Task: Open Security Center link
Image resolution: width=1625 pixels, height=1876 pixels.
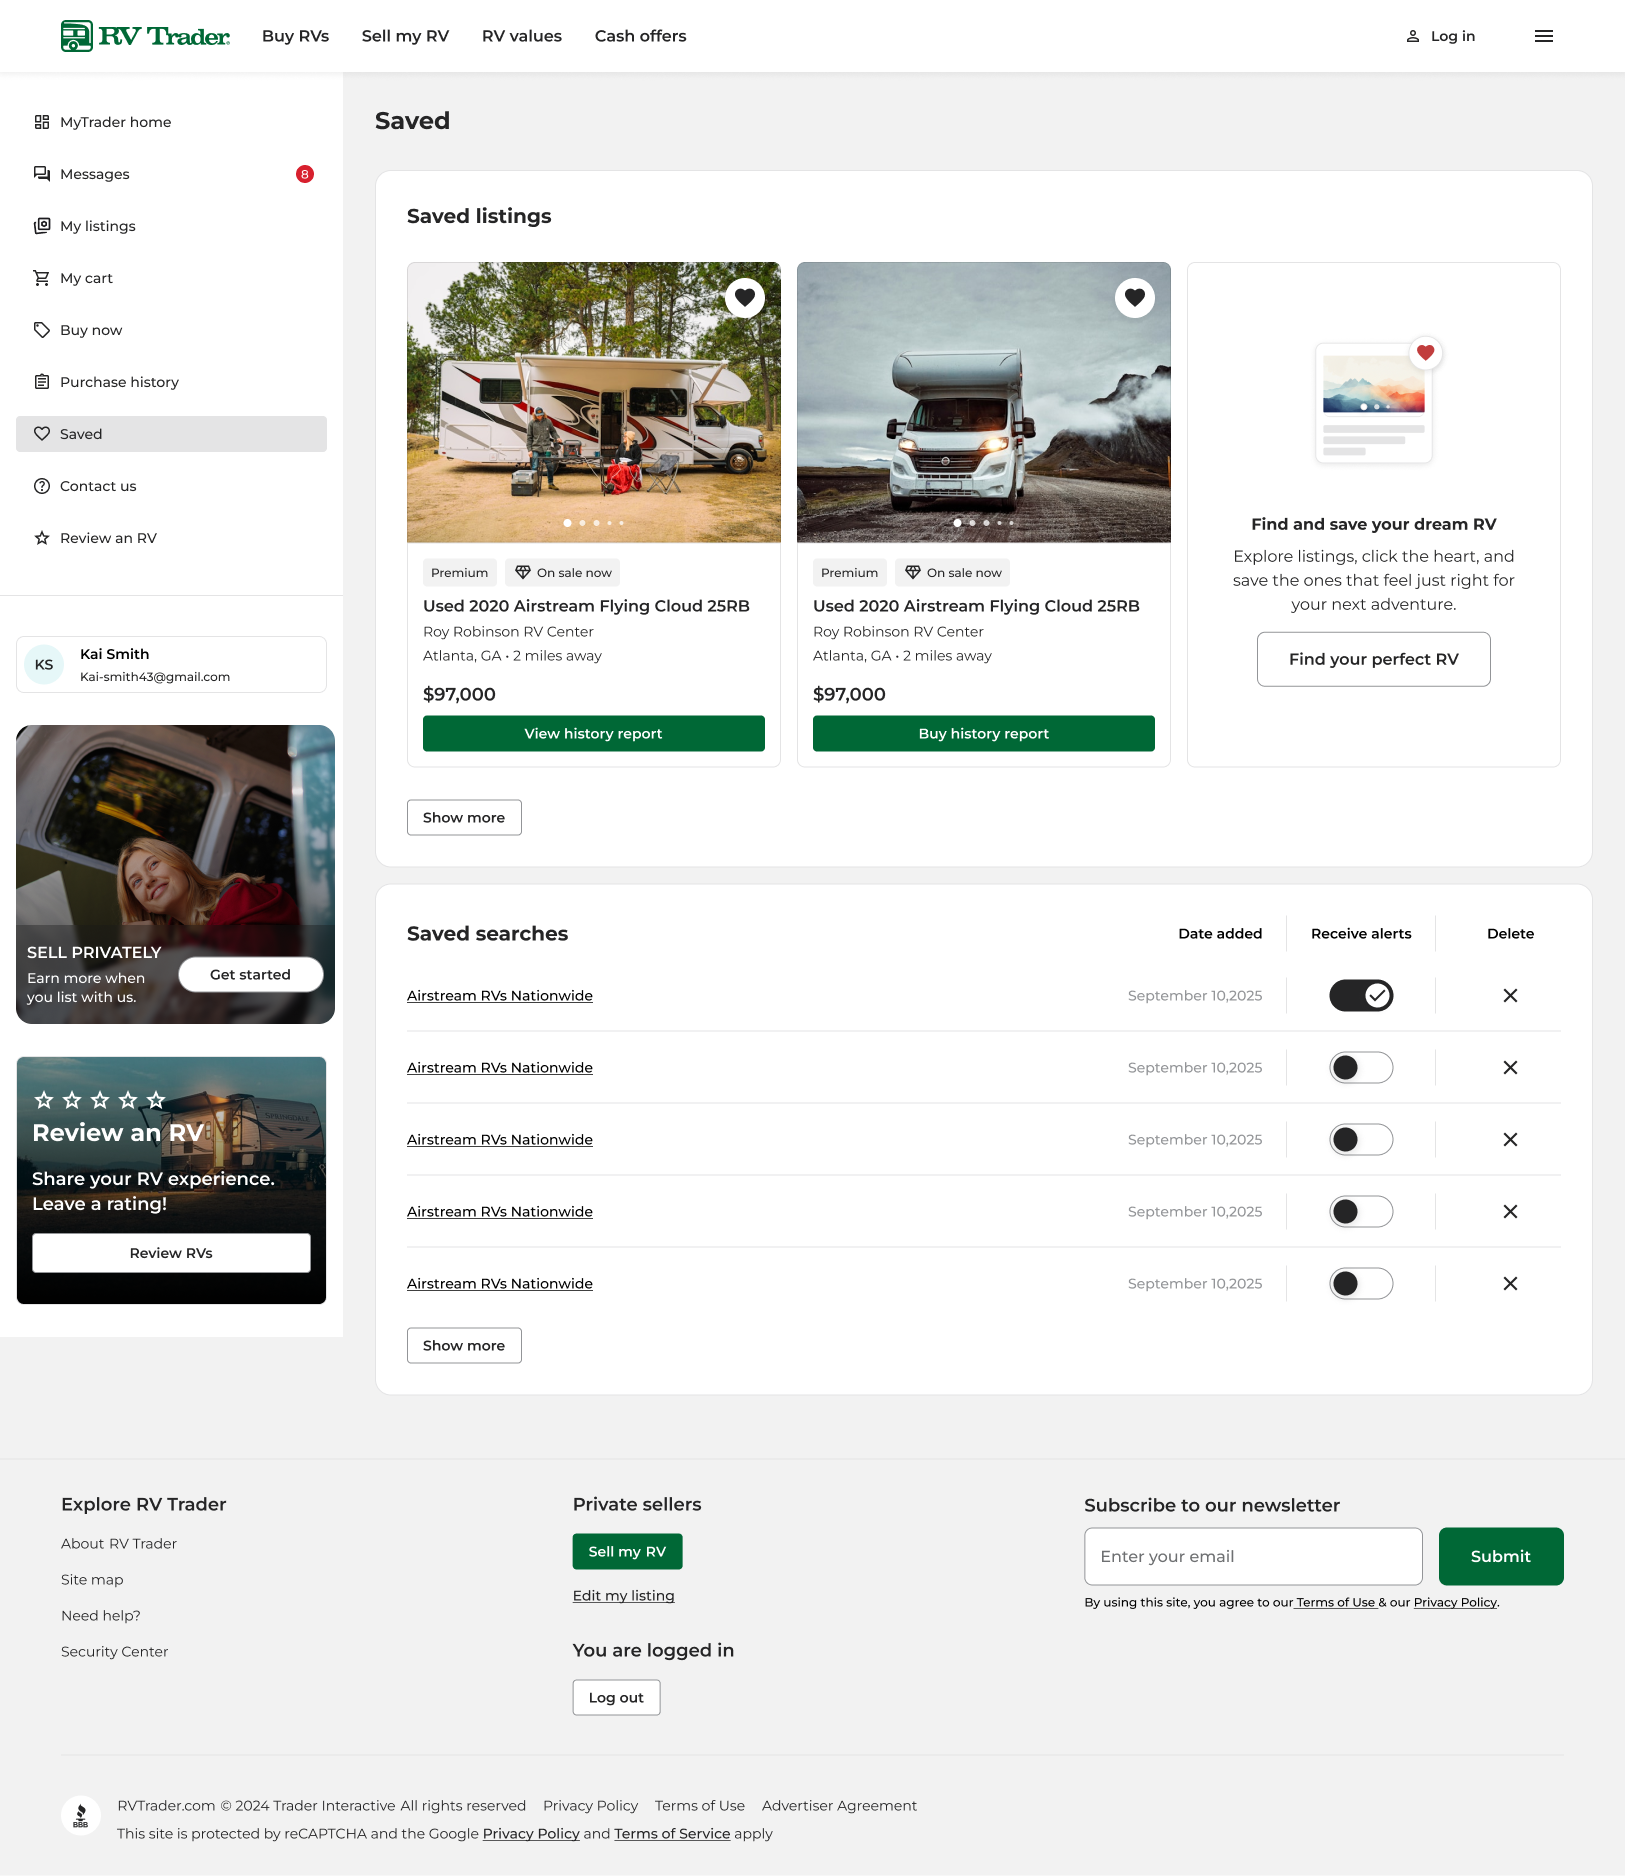Action: click(x=114, y=1652)
